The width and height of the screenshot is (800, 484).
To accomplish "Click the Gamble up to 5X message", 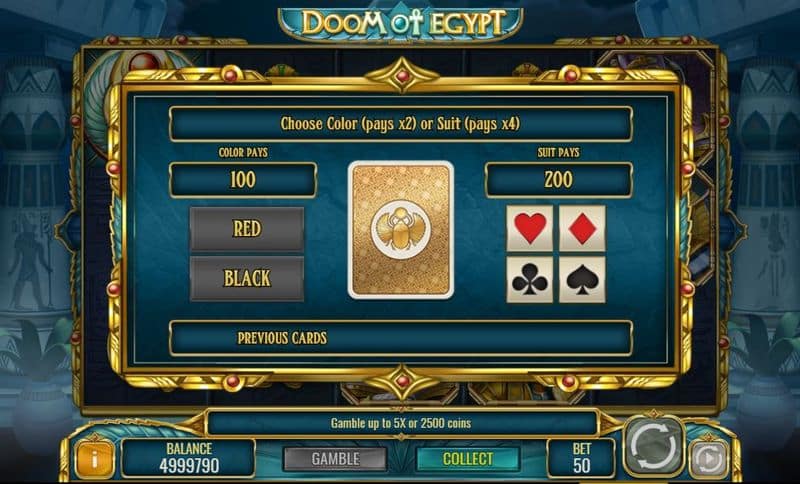I will pos(401,423).
